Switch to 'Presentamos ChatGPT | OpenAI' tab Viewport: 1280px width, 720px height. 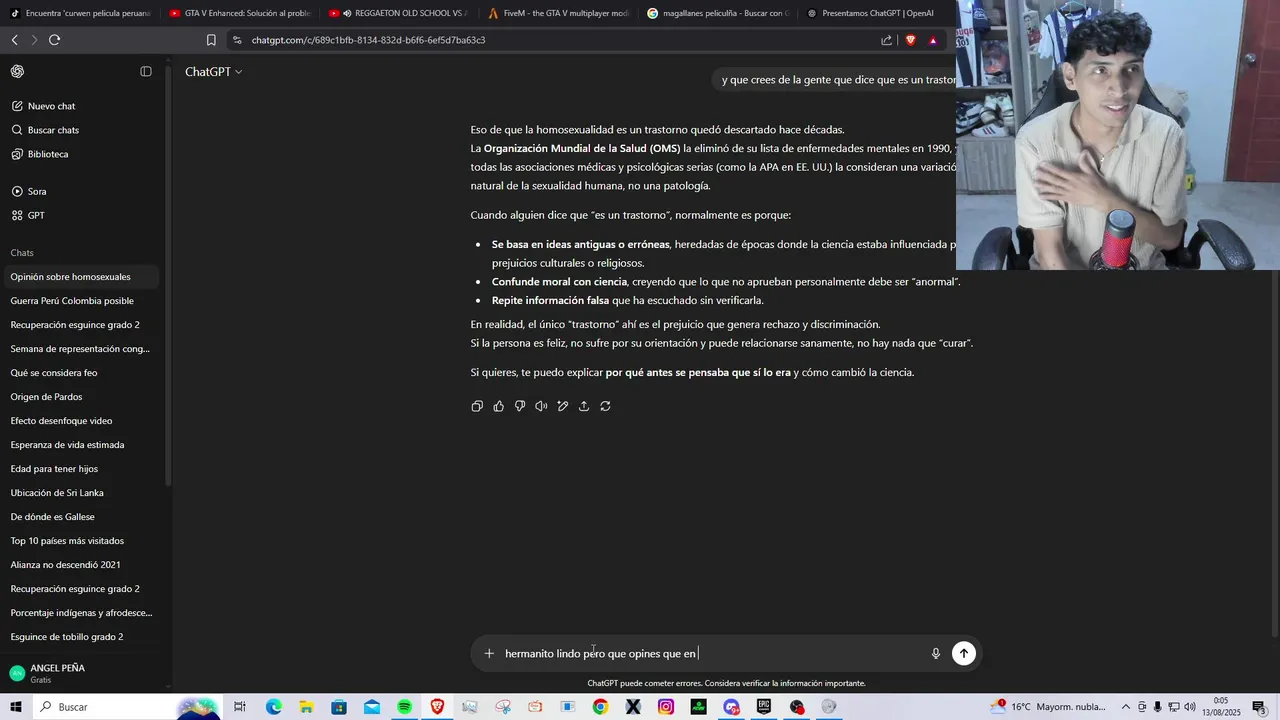(876, 13)
